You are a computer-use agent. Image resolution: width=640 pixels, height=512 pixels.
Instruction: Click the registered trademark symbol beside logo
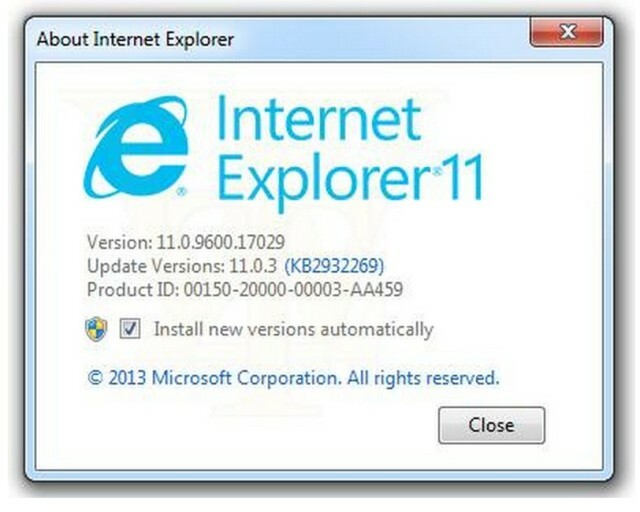coord(181,191)
